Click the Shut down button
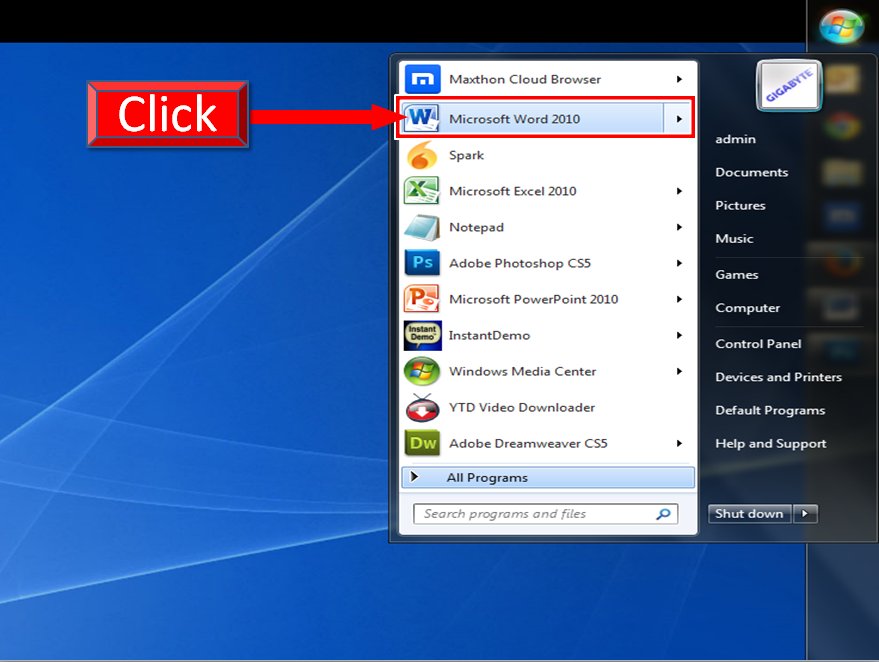Viewport: 879px width, 662px height. pyautogui.click(x=749, y=513)
